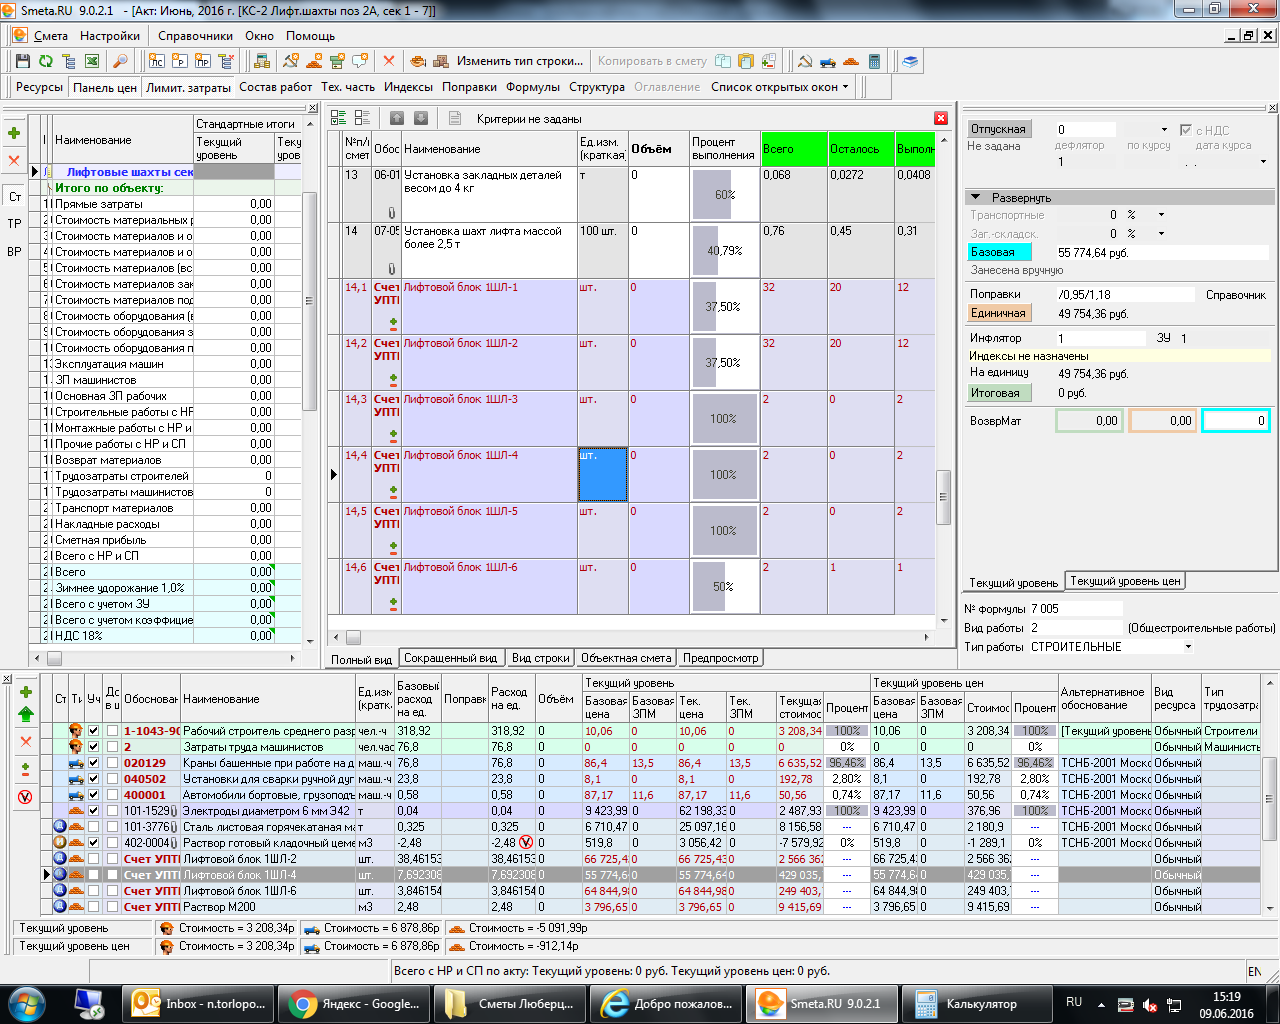Toggle Уч checkbox for row 020129
The image size is (1280, 1024).
click(x=94, y=763)
